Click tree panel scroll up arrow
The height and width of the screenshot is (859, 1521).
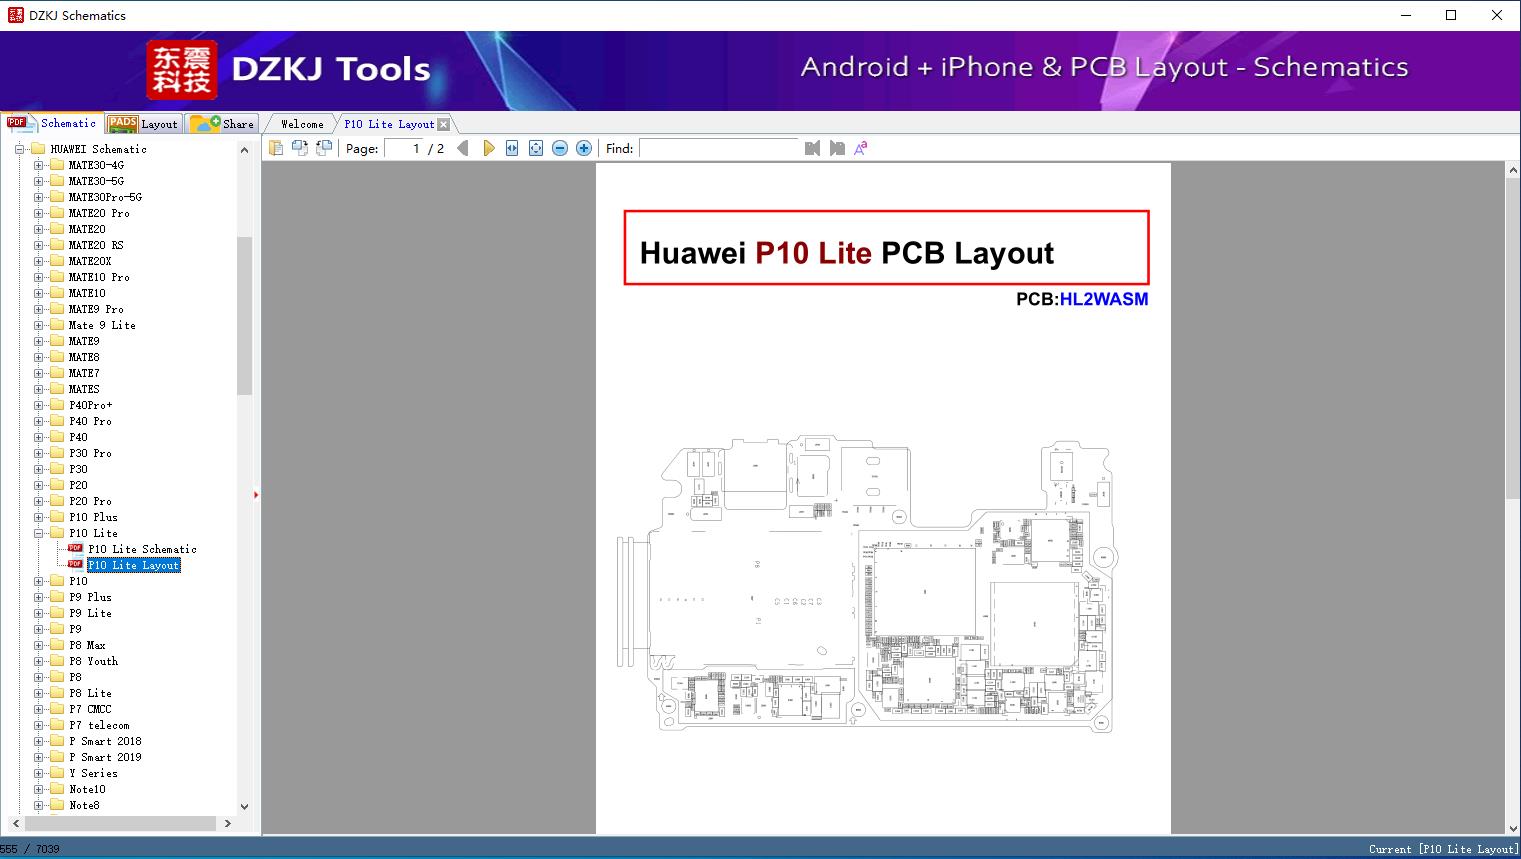tap(245, 150)
